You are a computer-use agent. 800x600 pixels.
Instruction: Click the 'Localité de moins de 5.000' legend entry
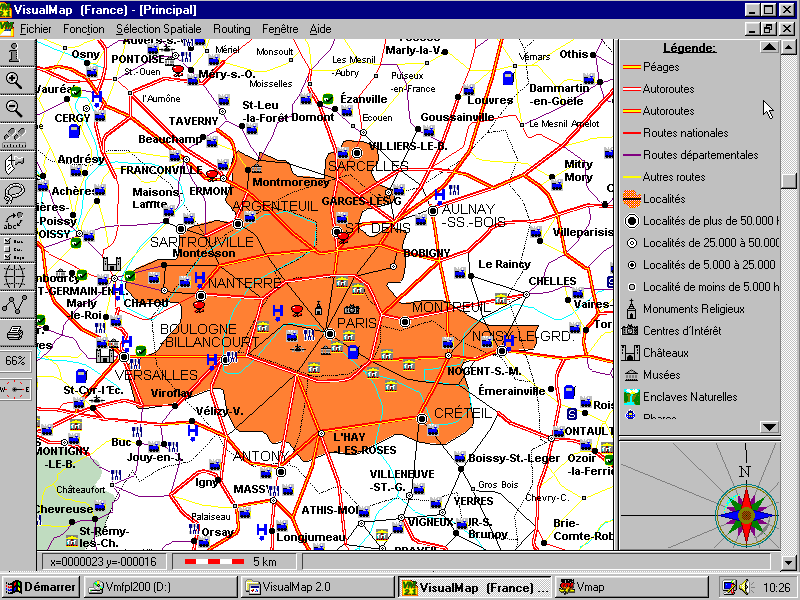tap(701, 287)
